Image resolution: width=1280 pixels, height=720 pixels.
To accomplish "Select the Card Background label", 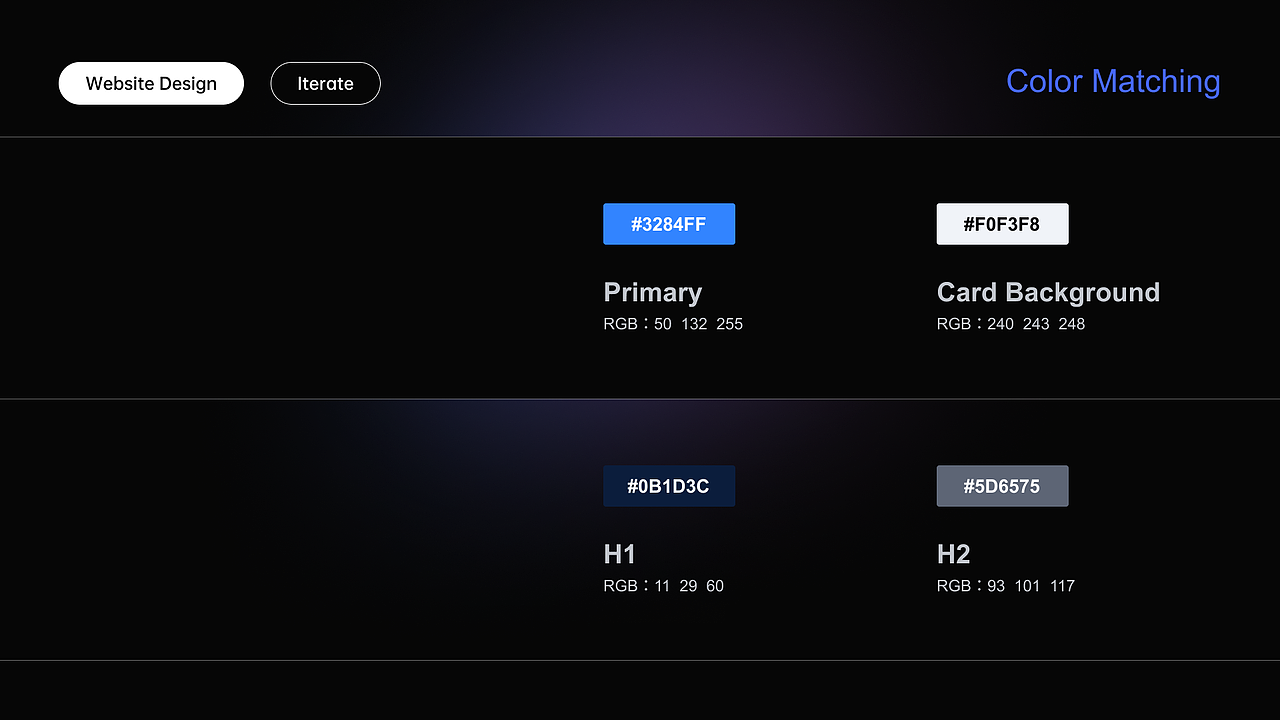I will [x=1048, y=292].
